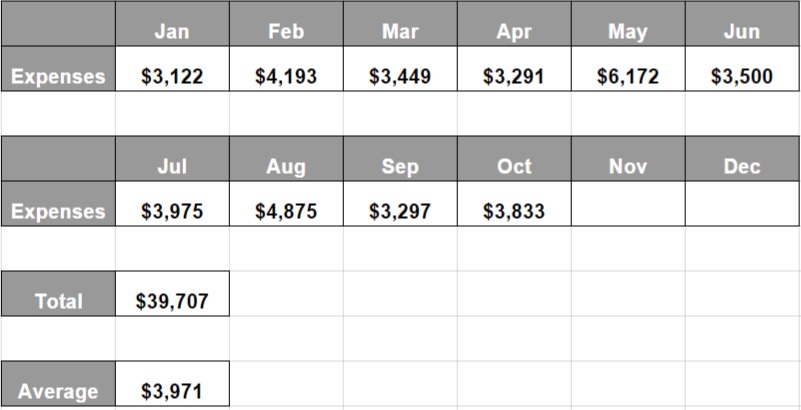Select the Average label cell
Viewport: 801px width, 410px height.
pos(58,383)
